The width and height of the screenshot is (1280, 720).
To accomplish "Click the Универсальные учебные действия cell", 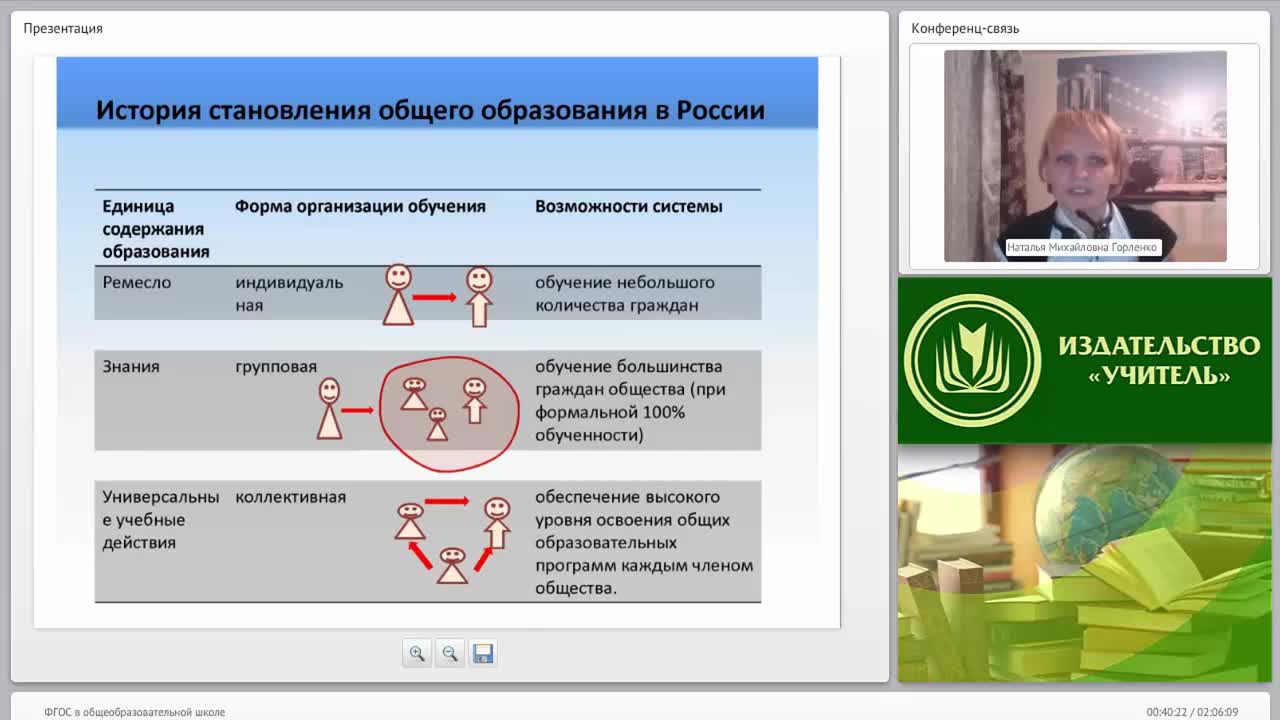I will [x=161, y=520].
